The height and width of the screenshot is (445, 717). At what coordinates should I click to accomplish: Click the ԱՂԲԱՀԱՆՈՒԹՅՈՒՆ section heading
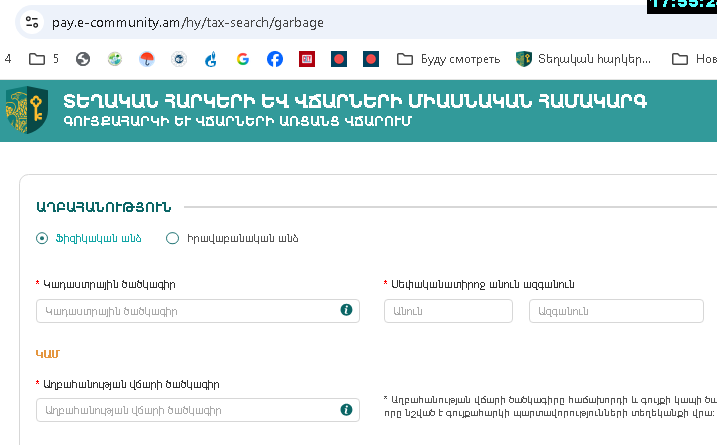pos(103,207)
